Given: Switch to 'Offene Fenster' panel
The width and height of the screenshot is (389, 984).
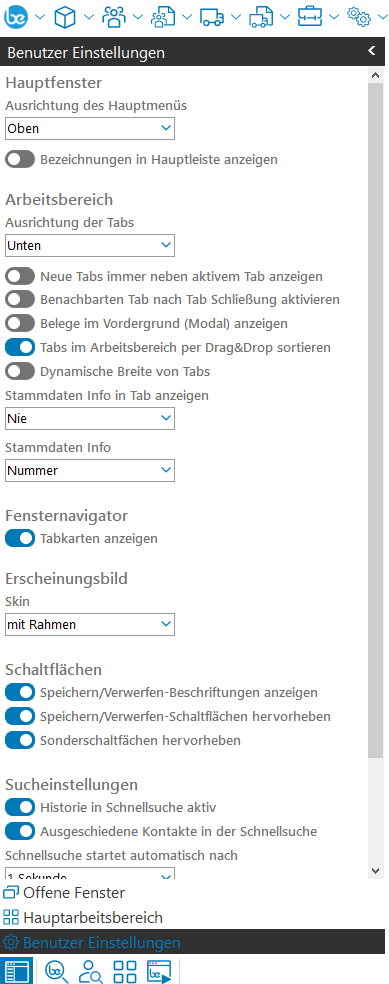Looking at the screenshot, I should [x=64, y=892].
